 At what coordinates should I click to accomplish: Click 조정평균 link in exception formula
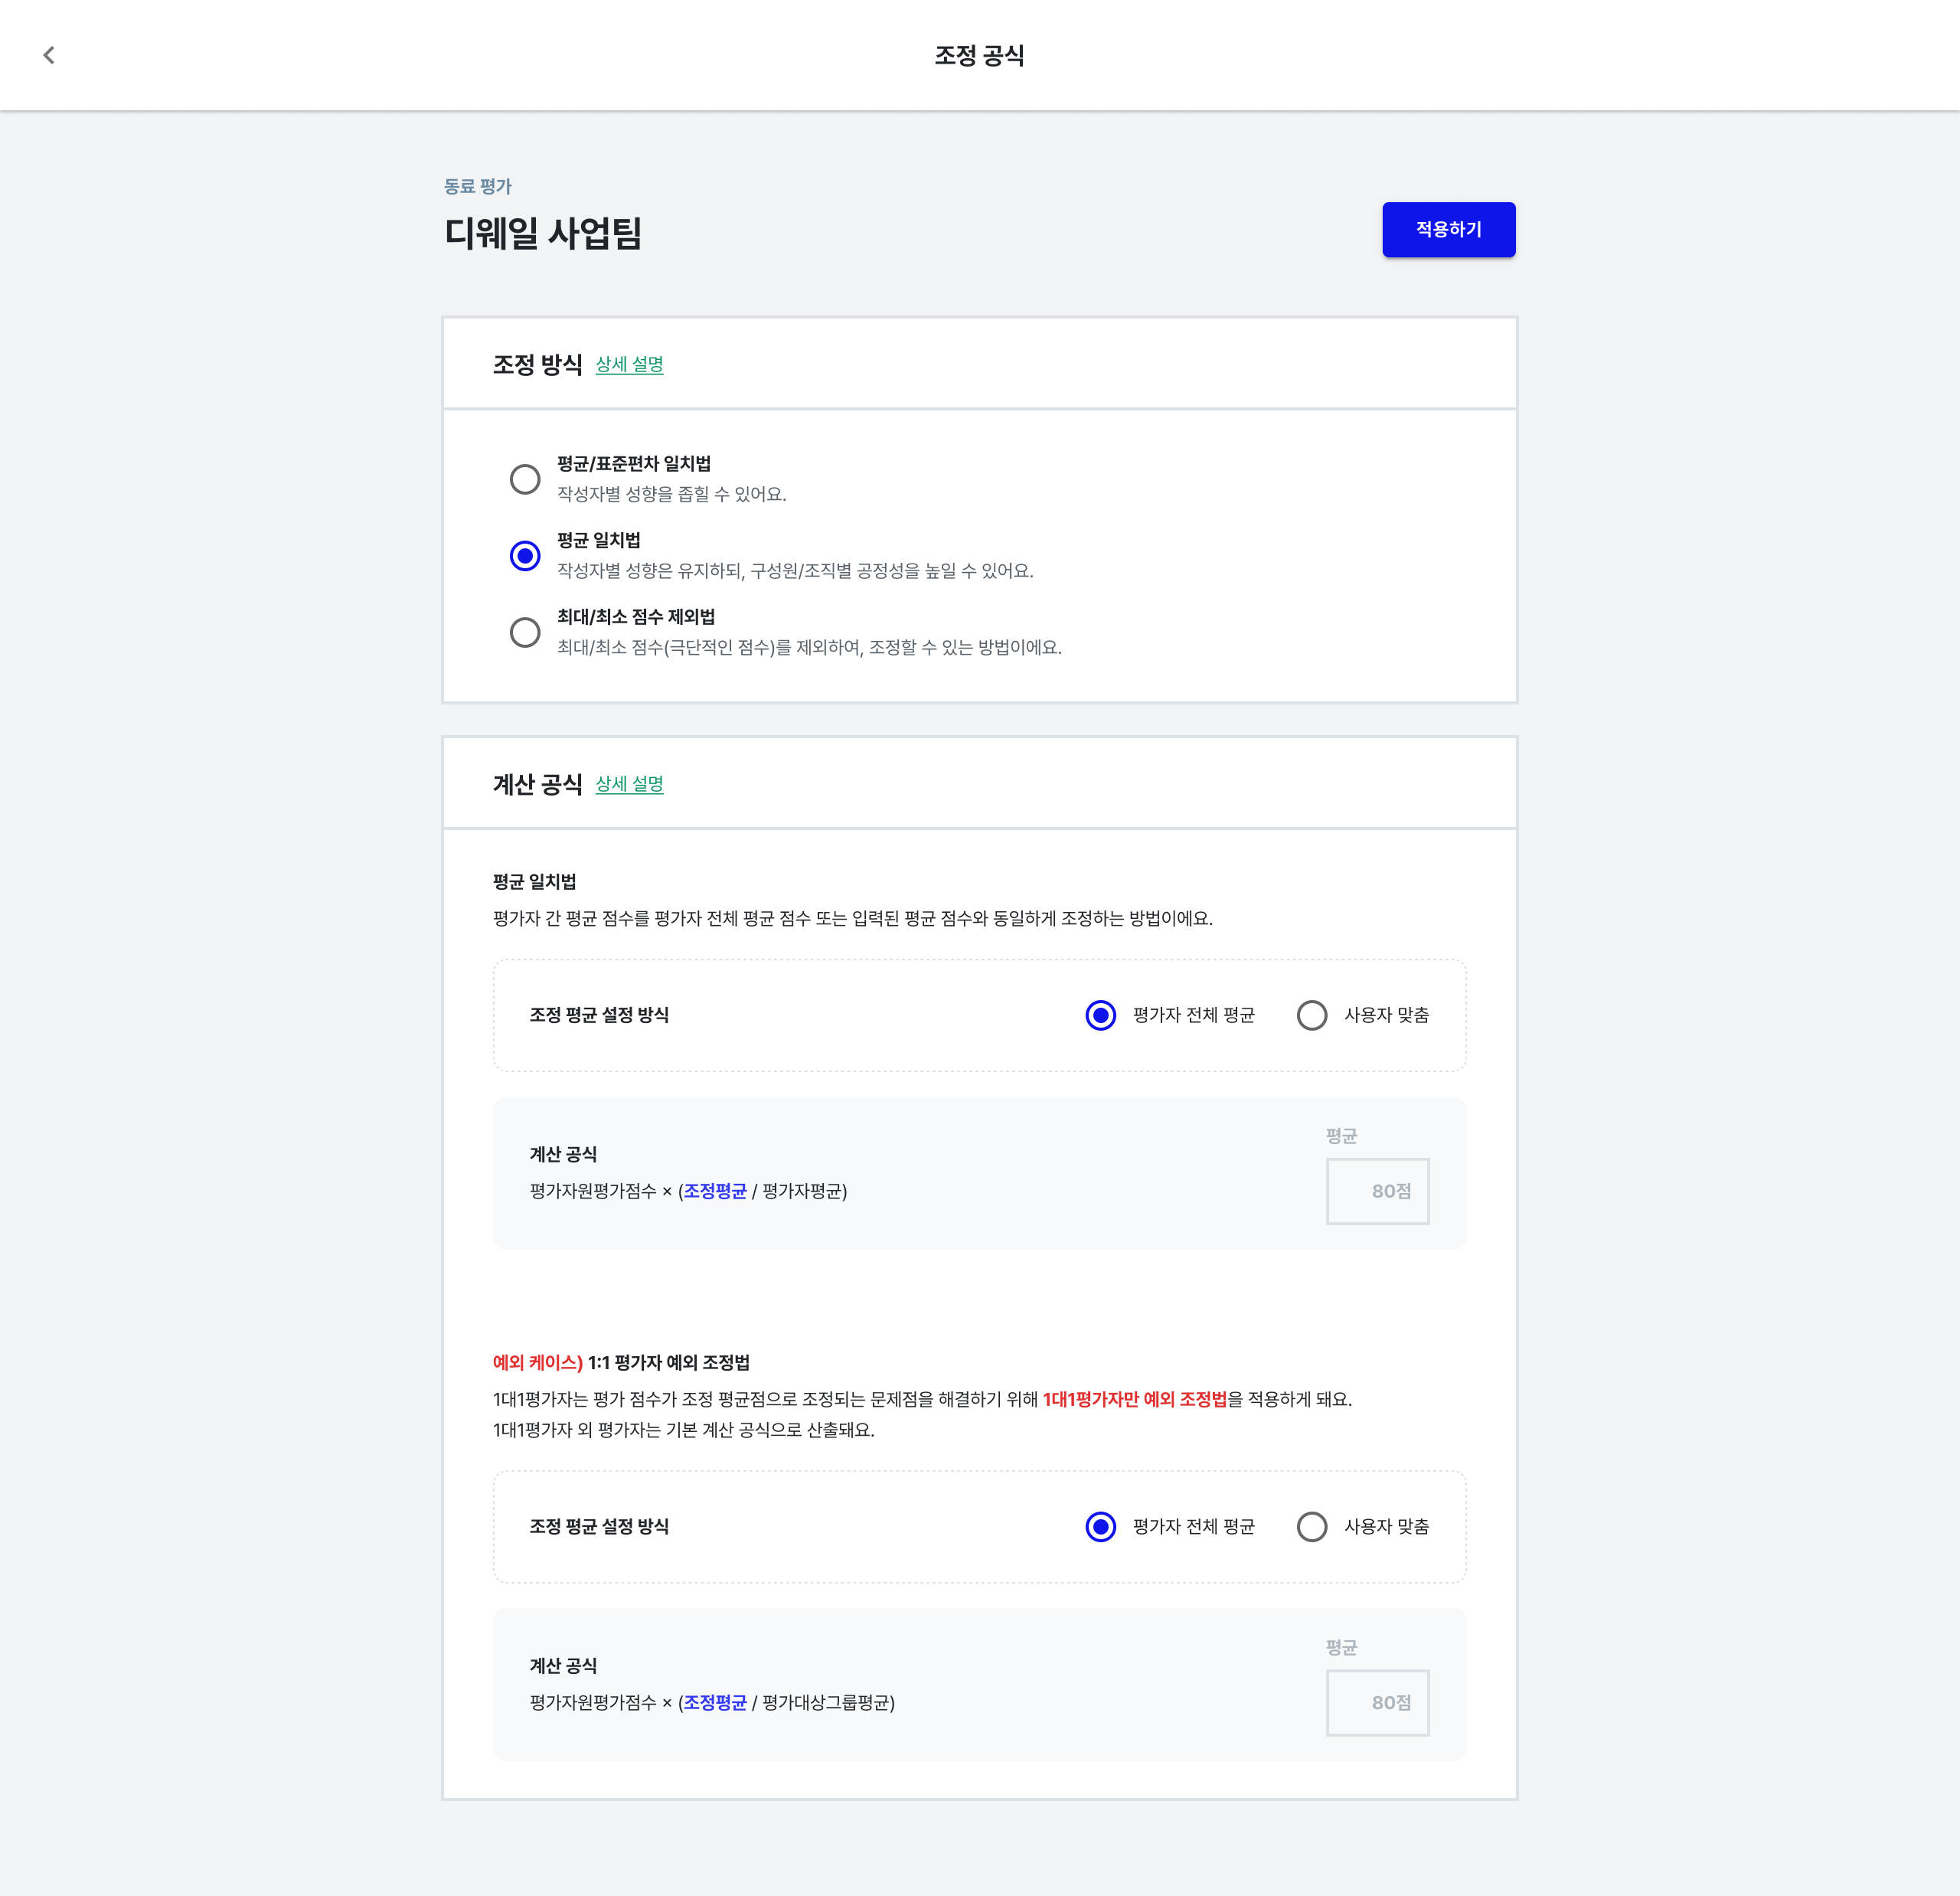pyautogui.click(x=715, y=1703)
